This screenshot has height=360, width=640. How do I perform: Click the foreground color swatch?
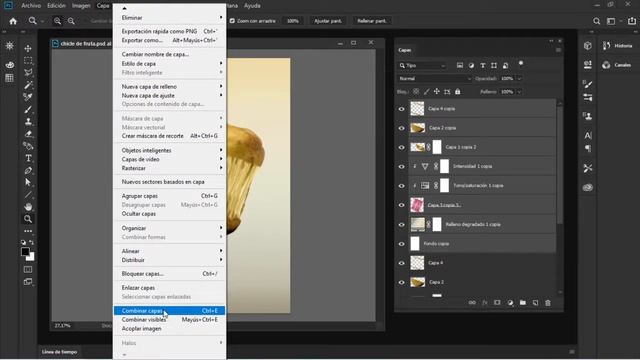(x=25, y=251)
